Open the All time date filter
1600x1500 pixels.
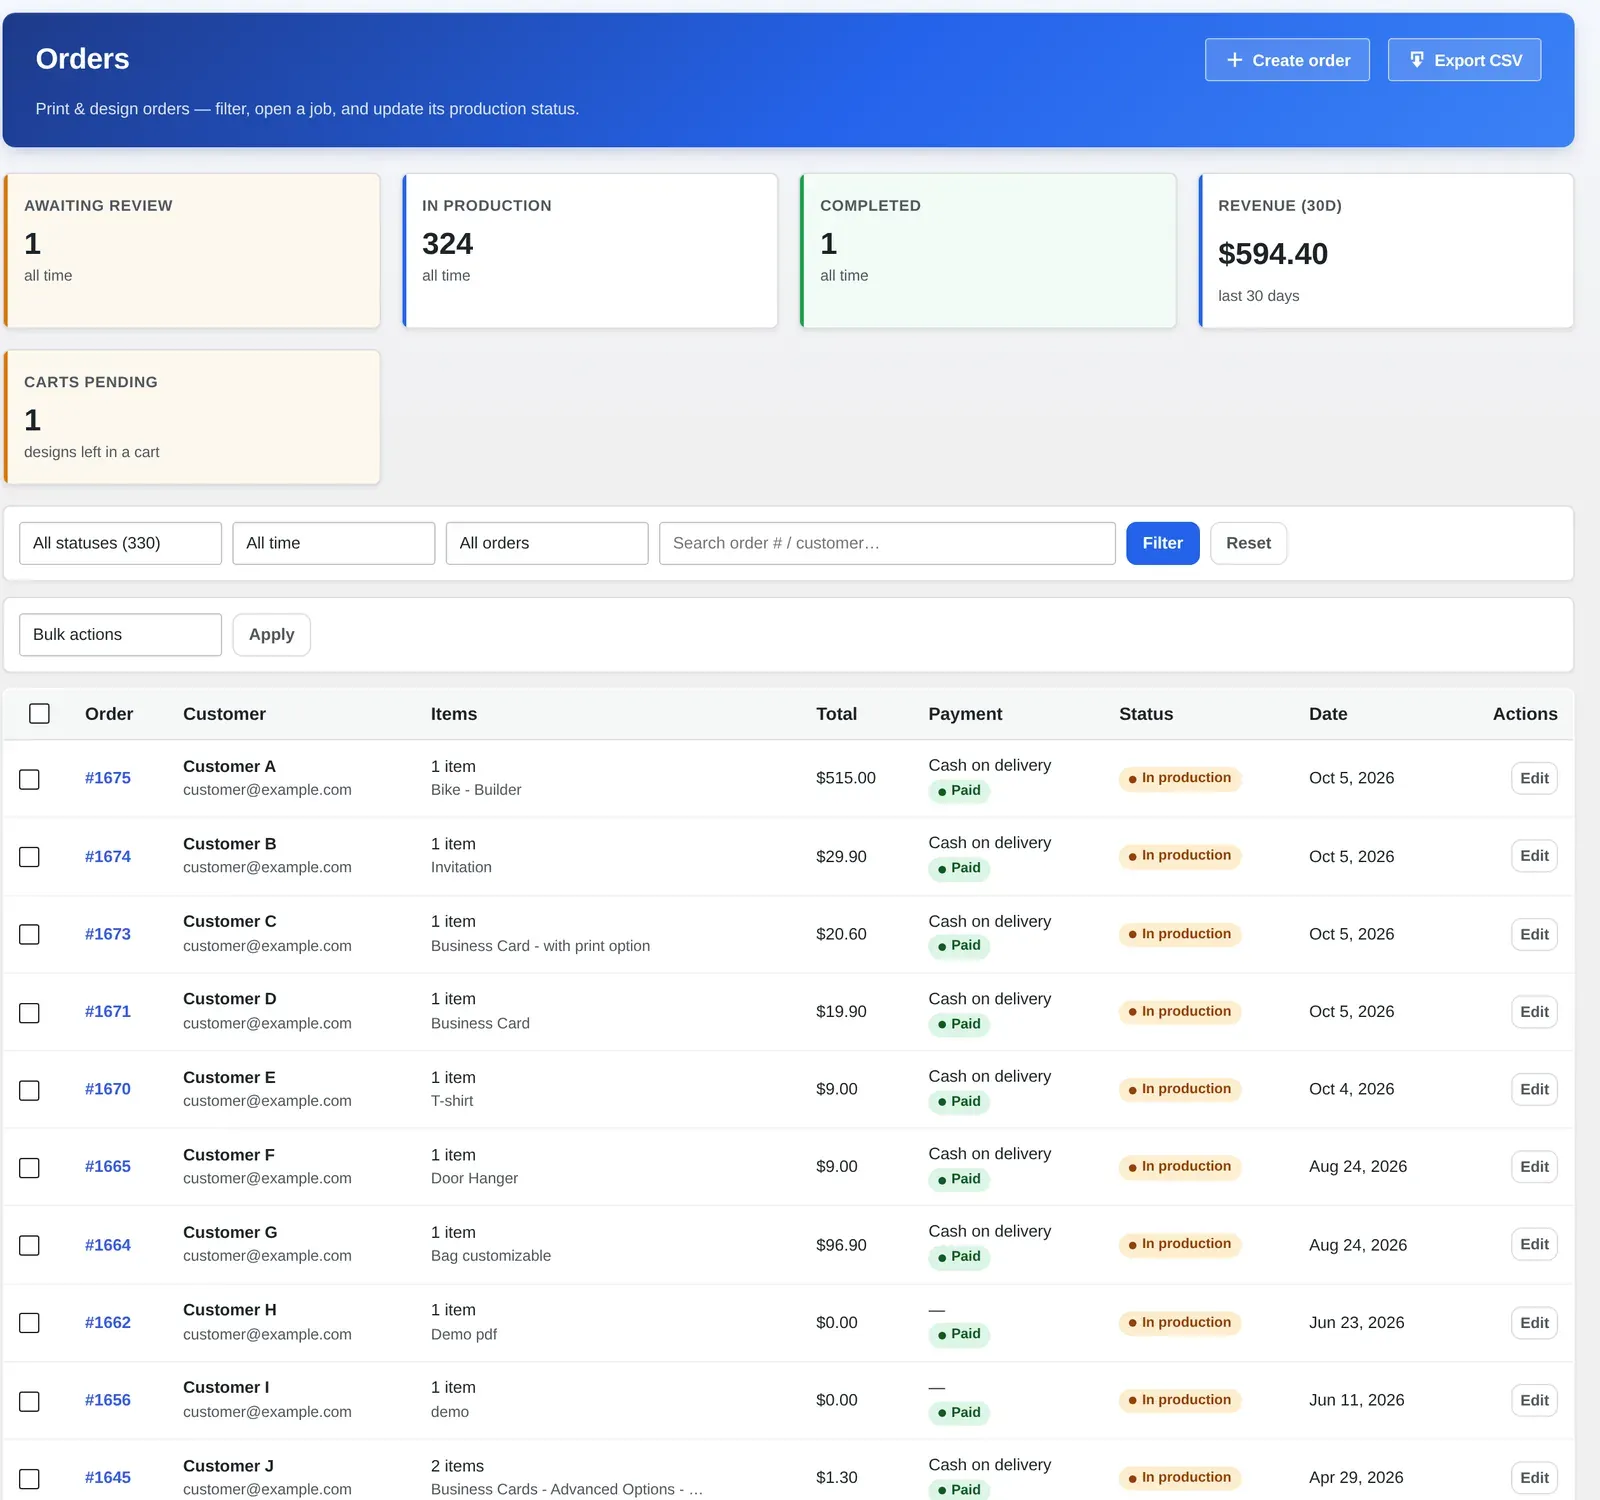[x=333, y=543]
